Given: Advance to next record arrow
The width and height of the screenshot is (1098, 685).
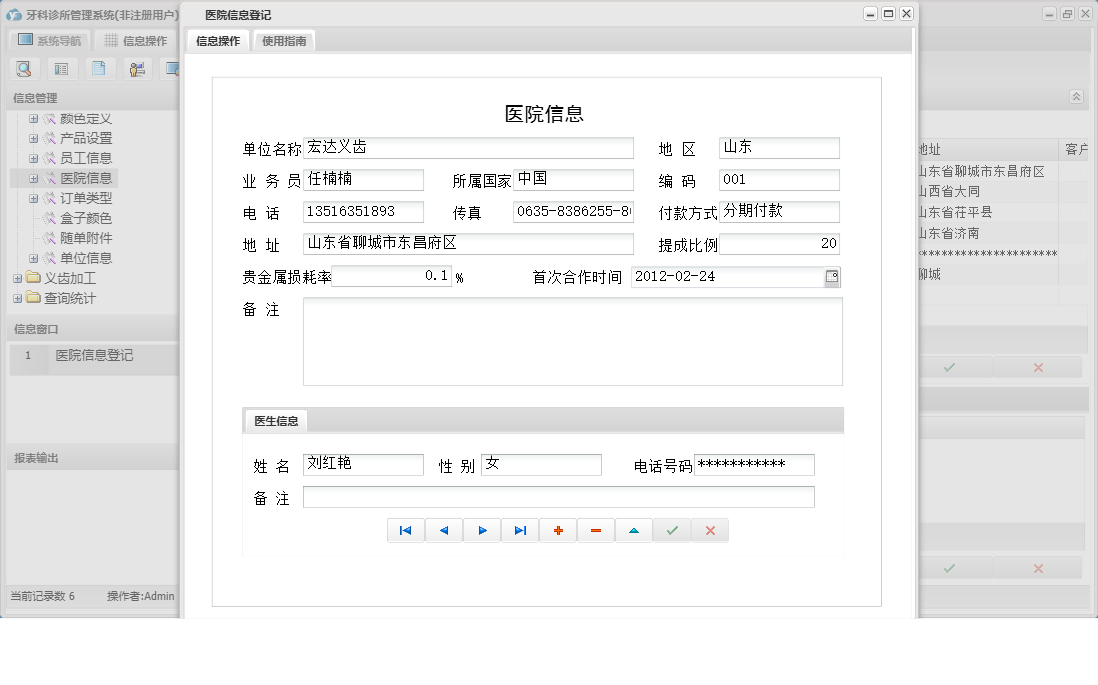Looking at the screenshot, I should (x=482, y=530).
